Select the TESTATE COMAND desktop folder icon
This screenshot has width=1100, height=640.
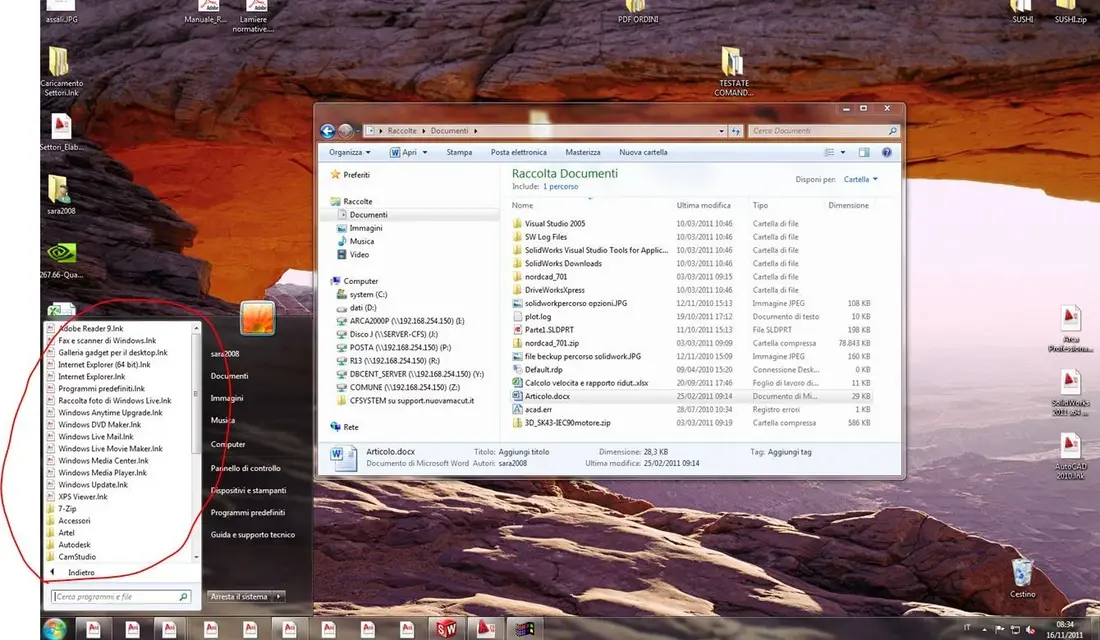pyautogui.click(x=733, y=72)
